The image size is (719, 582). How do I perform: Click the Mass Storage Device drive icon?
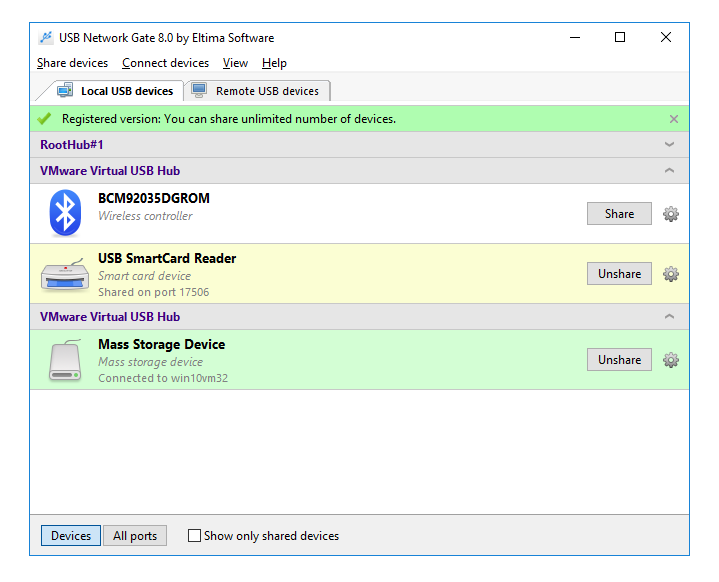[65, 360]
